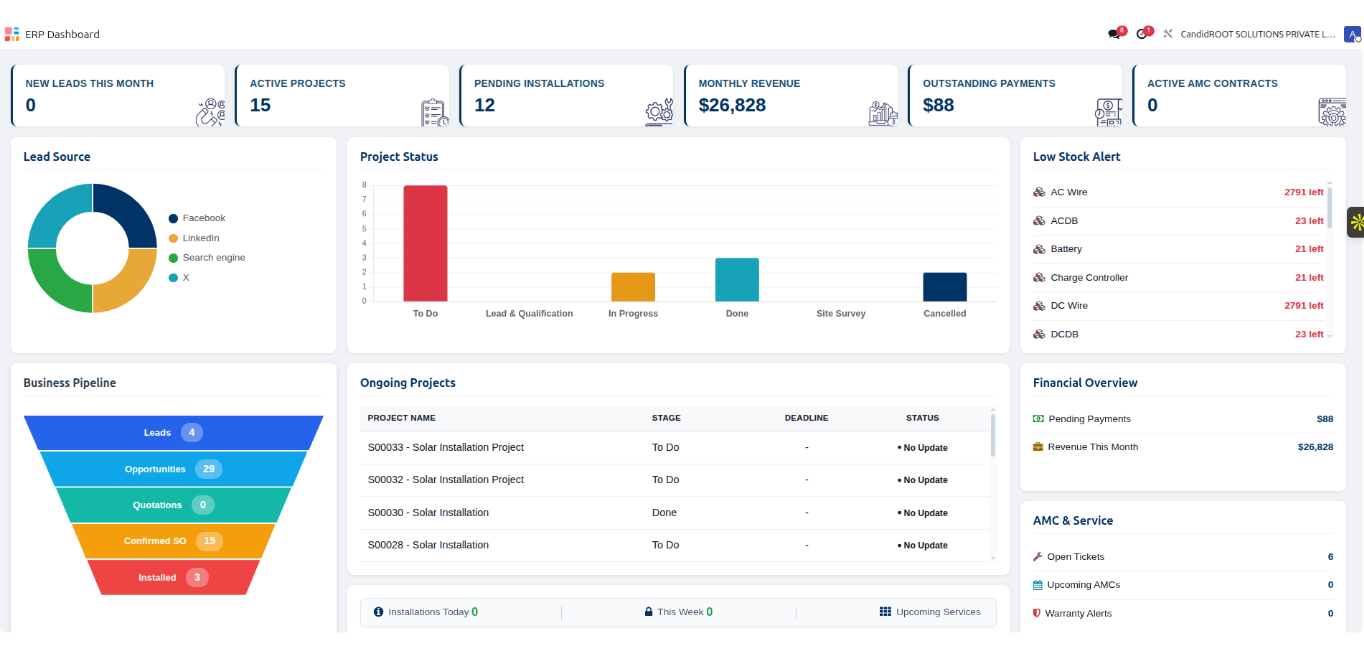1364x653 pixels.
Task: Select the Installed funnel stage
Action: pos(174,577)
